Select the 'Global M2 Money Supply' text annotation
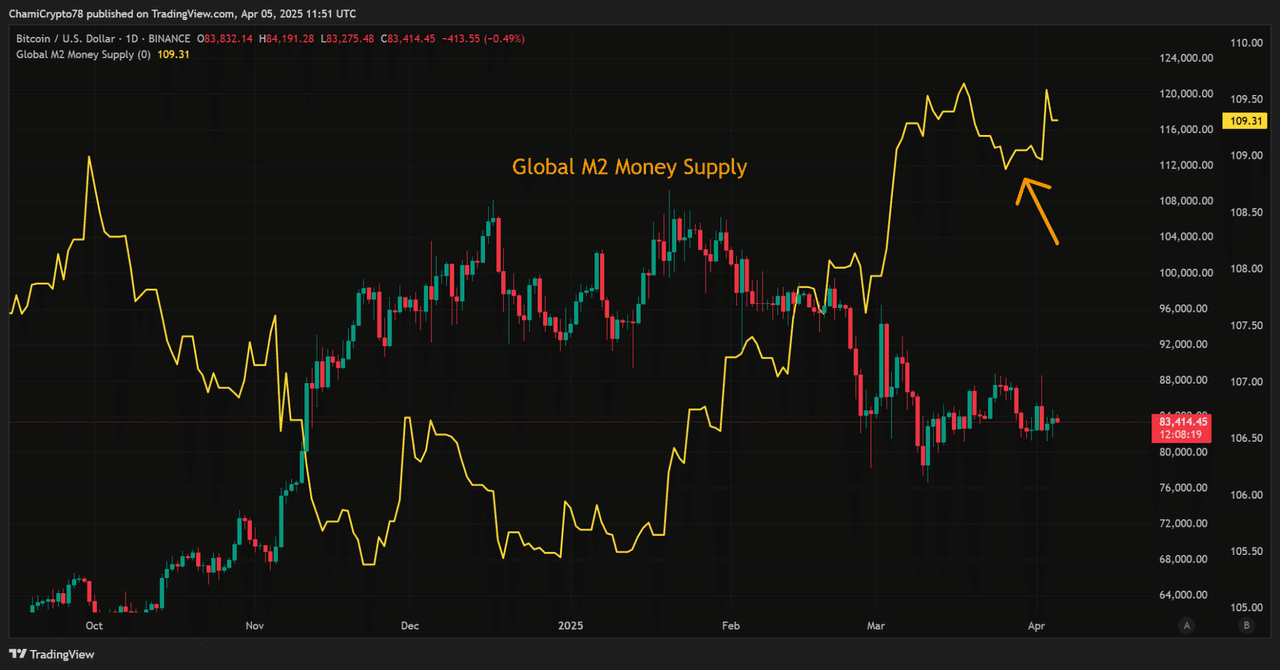Image resolution: width=1280 pixels, height=670 pixels. (629, 167)
